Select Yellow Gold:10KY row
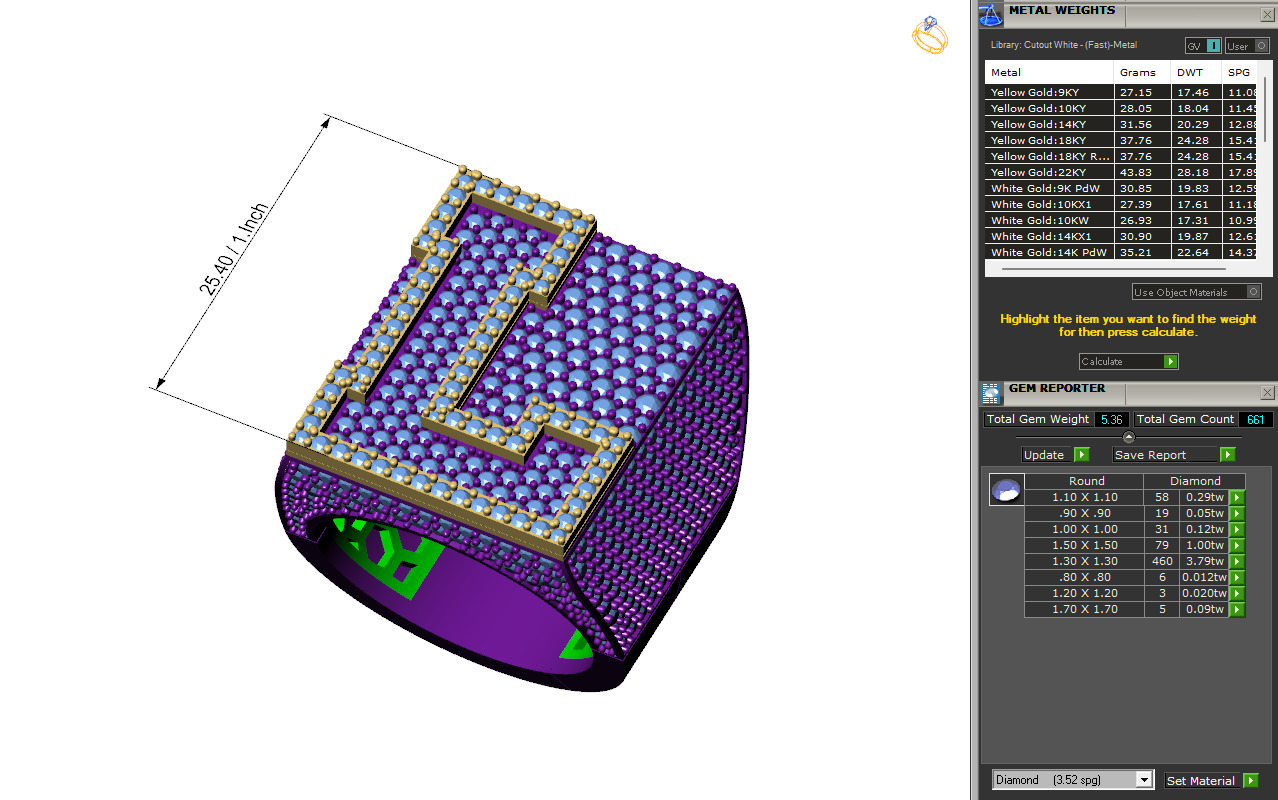1278x800 pixels. click(1120, 108)
